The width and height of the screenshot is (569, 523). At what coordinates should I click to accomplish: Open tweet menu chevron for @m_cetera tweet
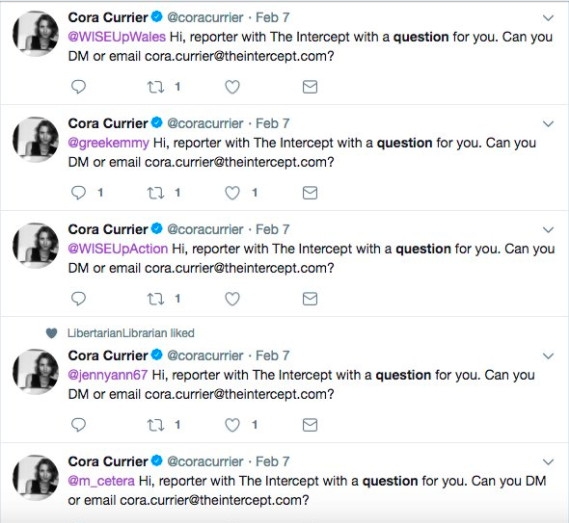548,462
